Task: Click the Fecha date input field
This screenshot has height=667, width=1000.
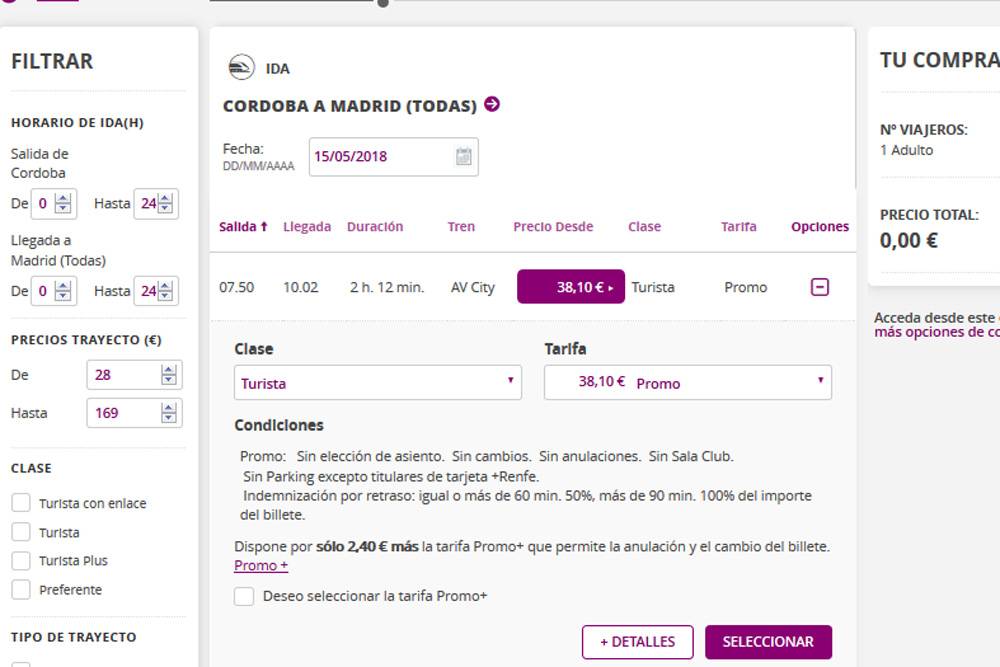Action: coord(380,156)
